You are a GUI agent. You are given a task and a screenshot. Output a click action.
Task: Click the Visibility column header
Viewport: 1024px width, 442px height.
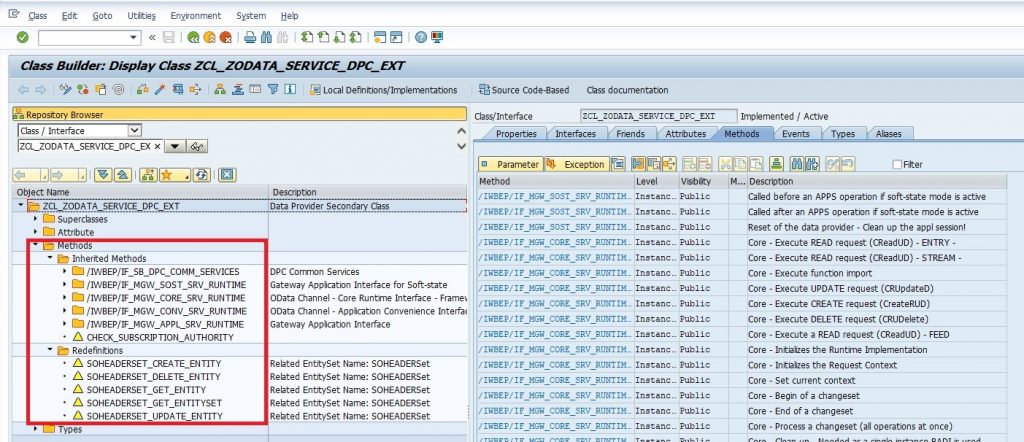click(703, 181)
